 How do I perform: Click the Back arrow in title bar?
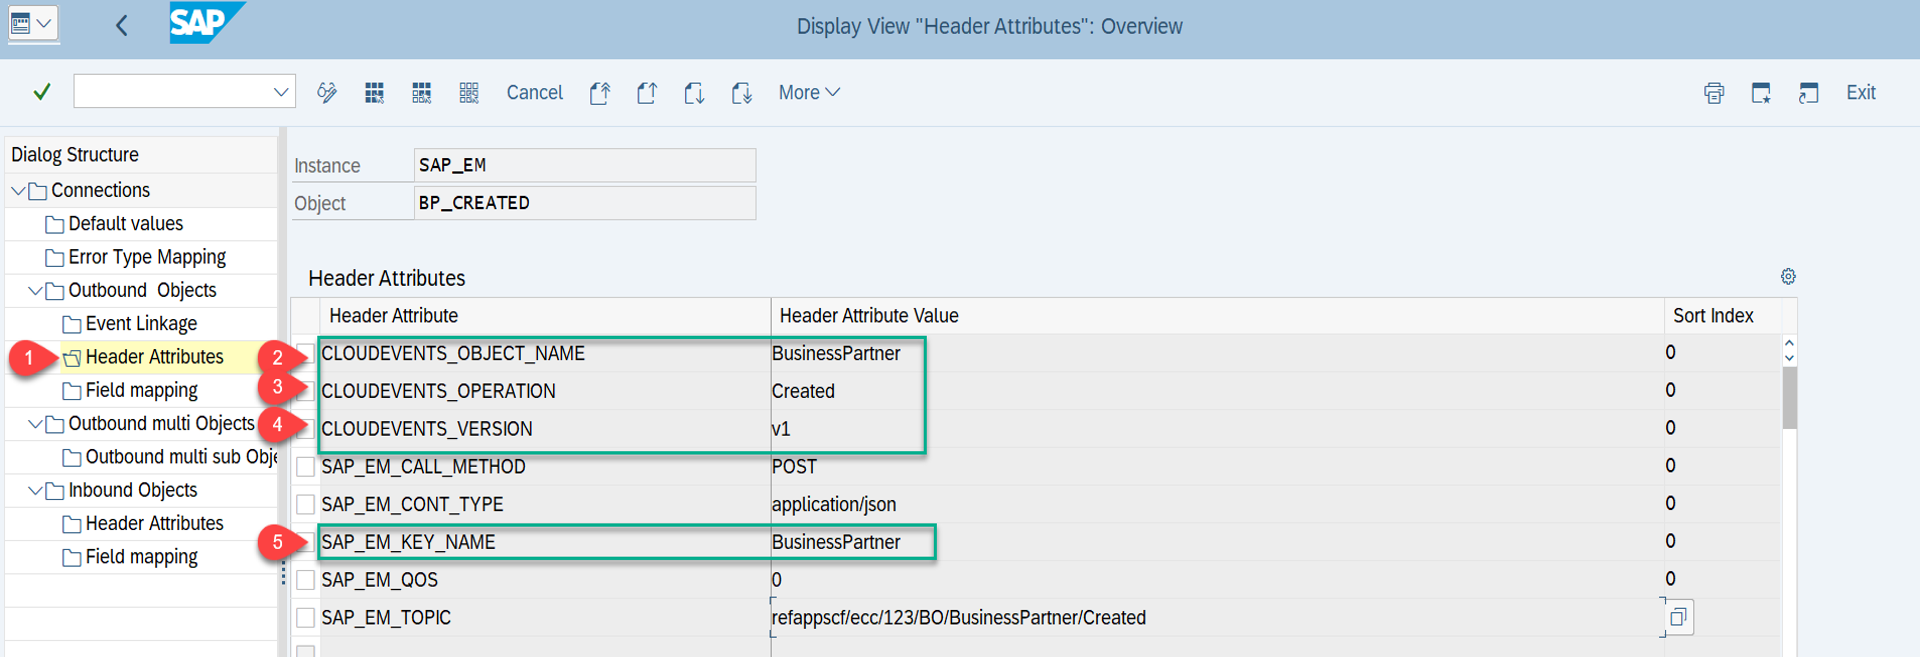click(122, 26)
